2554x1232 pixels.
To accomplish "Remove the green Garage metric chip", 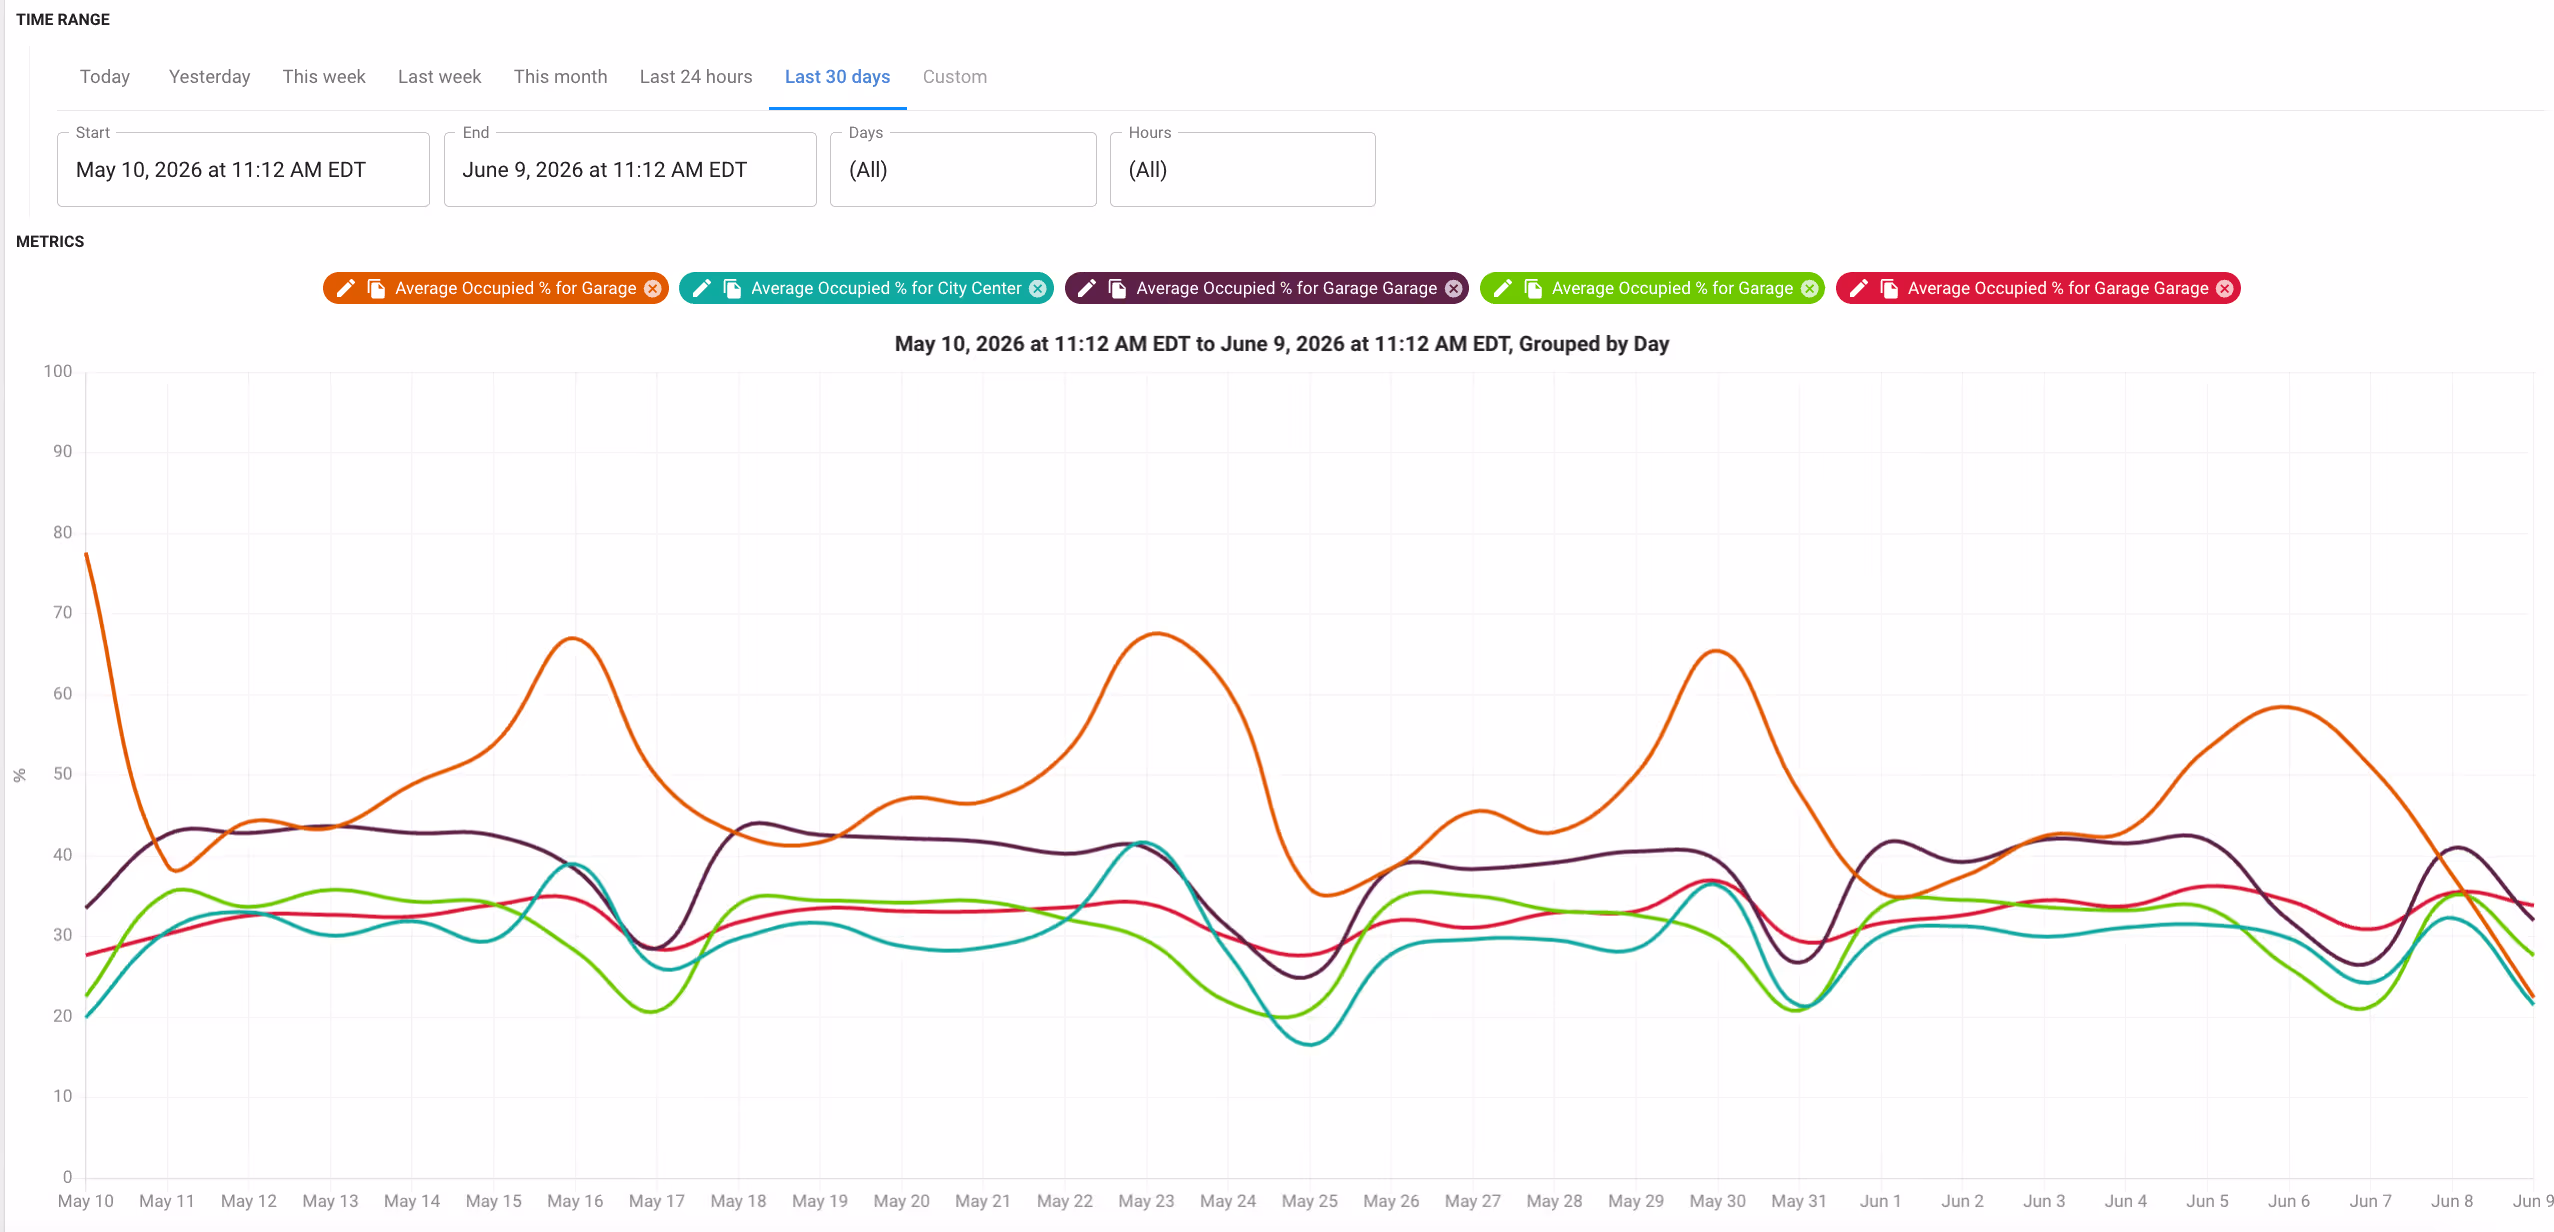I will pos(1810,288).
